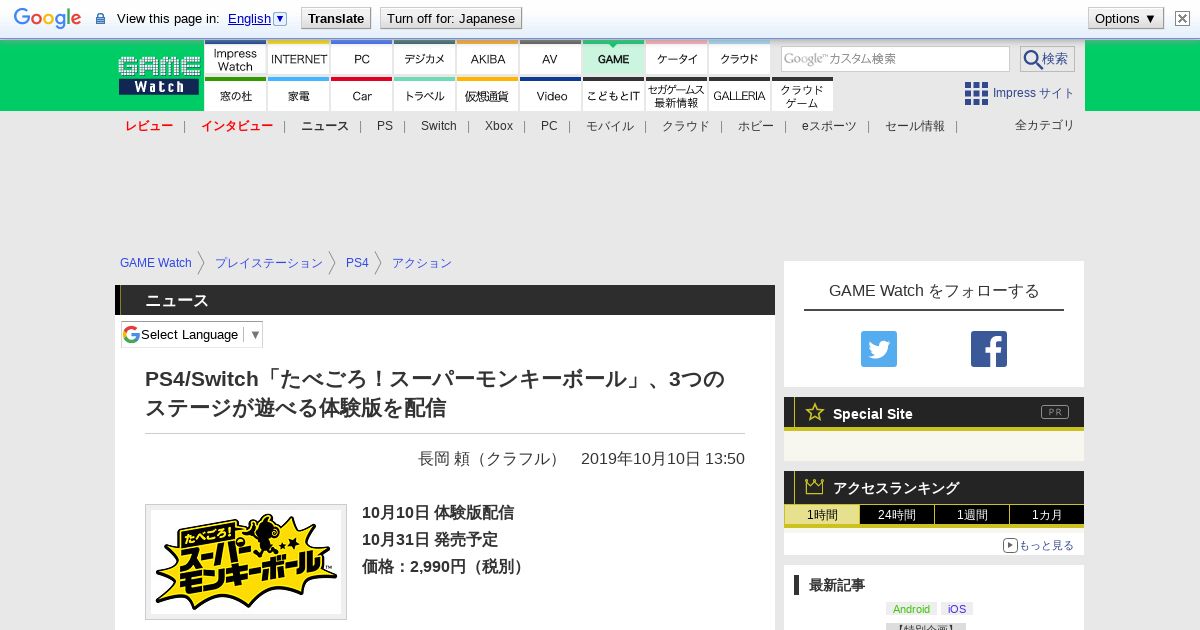Screen dimensions: 1200x630
Task: Open the 仮想通貨 Watch tab
Action: [488, 95]
